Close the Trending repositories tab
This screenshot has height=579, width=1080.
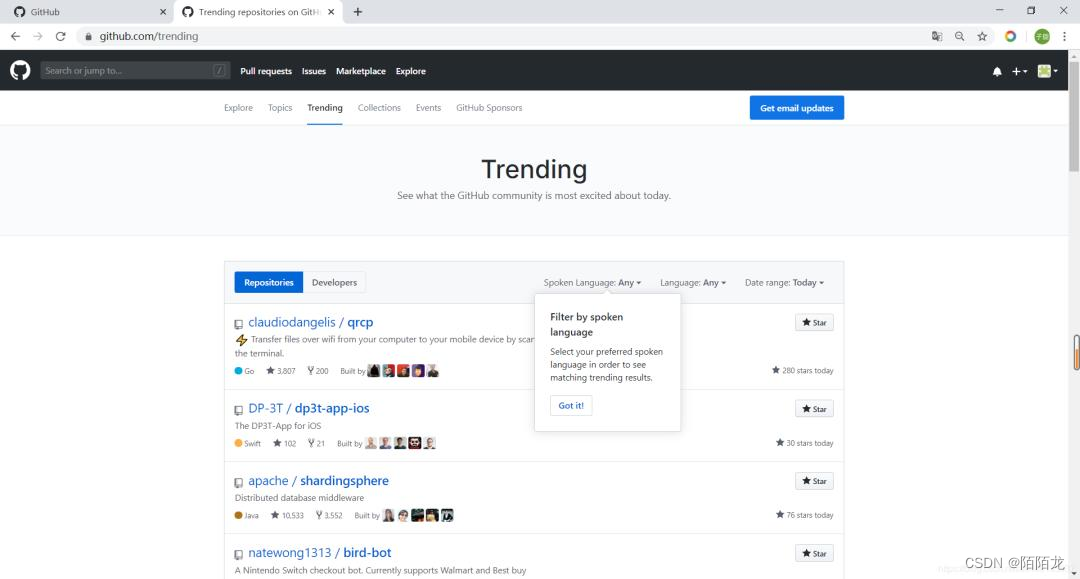point(331,12)
